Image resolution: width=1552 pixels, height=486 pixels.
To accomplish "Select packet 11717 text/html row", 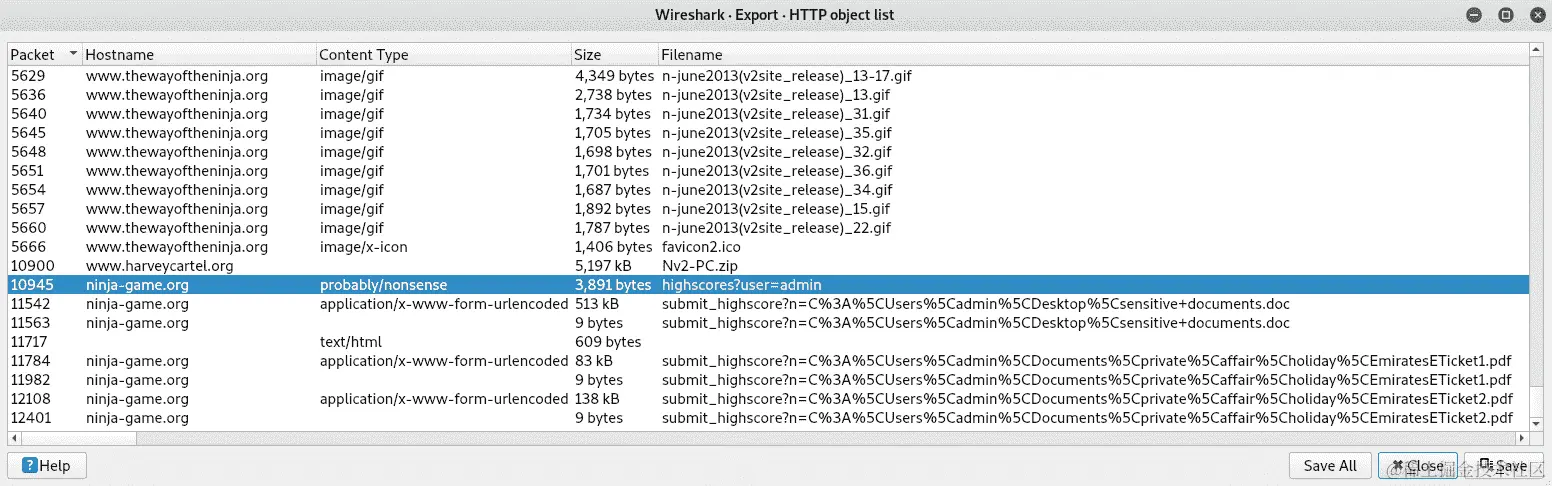I will 769,342.
